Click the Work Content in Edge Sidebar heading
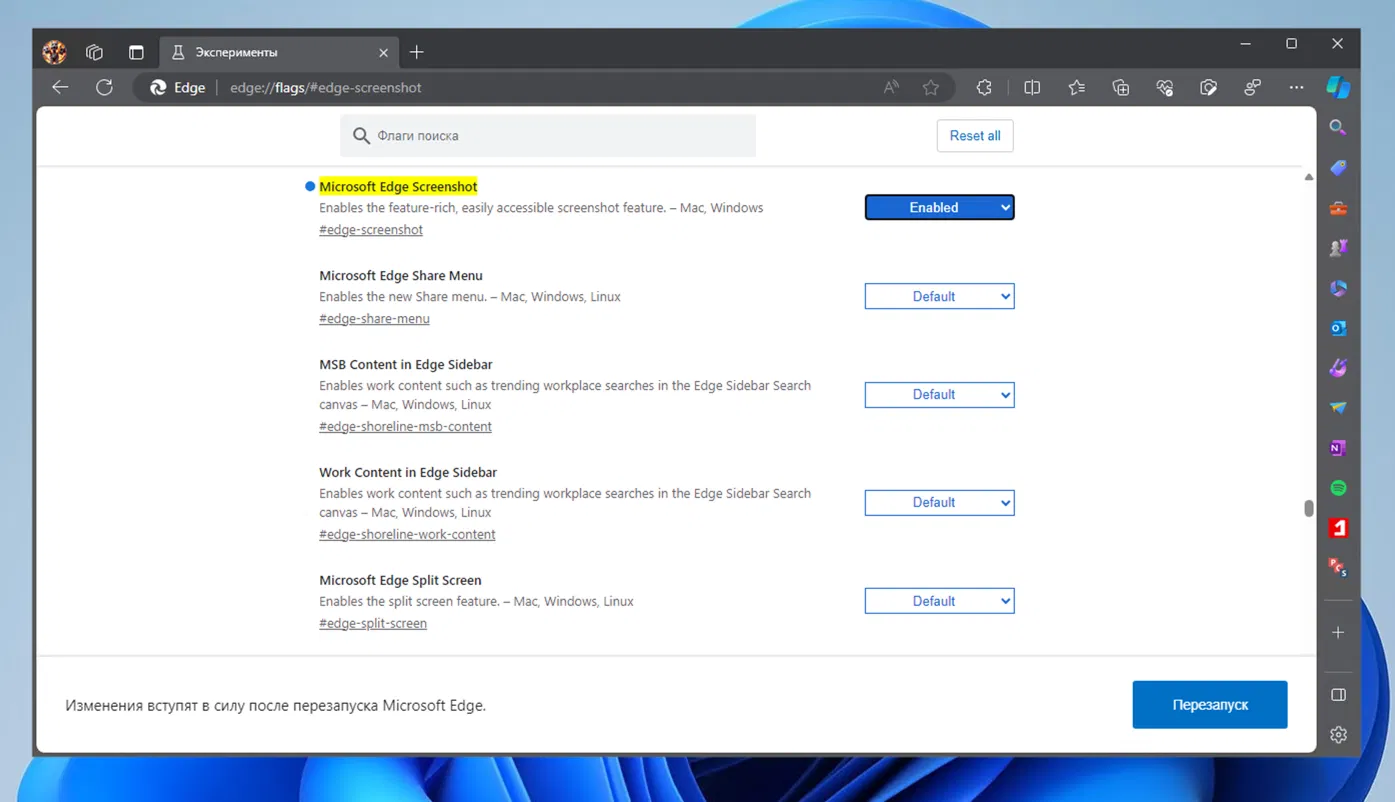1395x802 pixels. click(x=408, y=473)
